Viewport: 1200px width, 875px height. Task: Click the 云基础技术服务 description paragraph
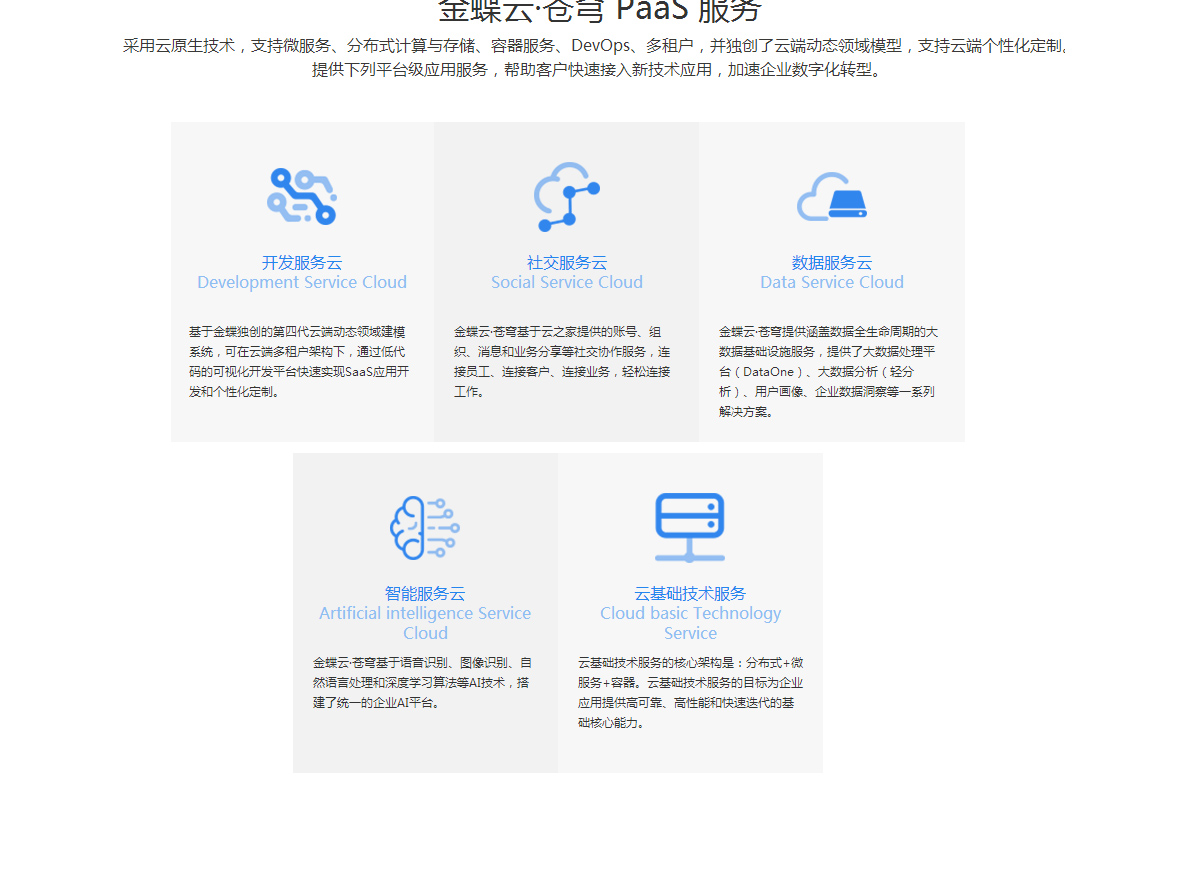point(690,692)
